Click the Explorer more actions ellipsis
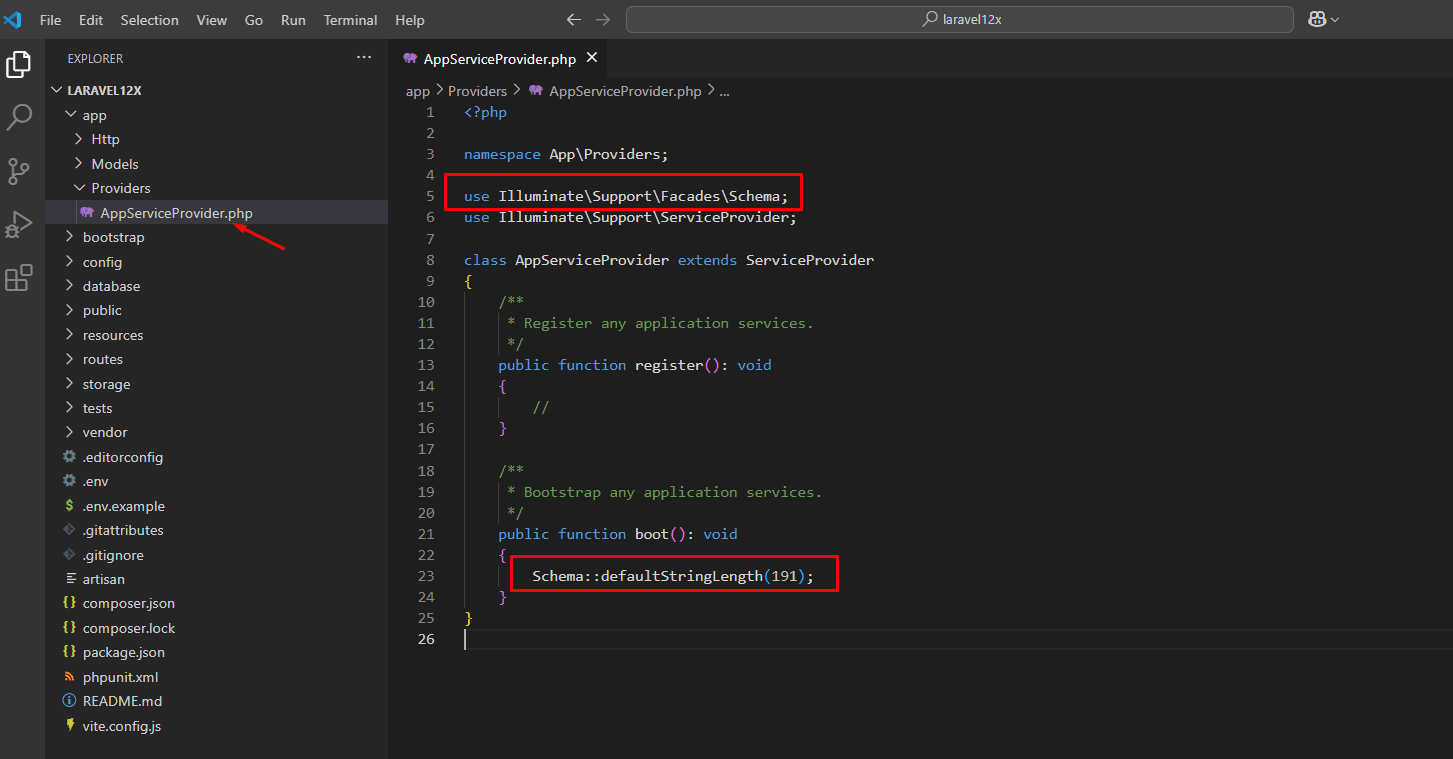 (364, 58)
